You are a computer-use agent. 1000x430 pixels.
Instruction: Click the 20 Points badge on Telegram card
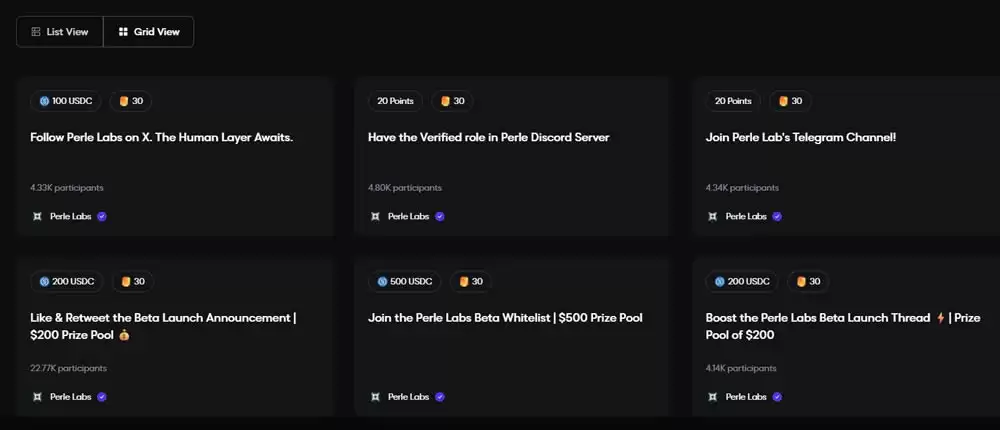coord(733,101)
